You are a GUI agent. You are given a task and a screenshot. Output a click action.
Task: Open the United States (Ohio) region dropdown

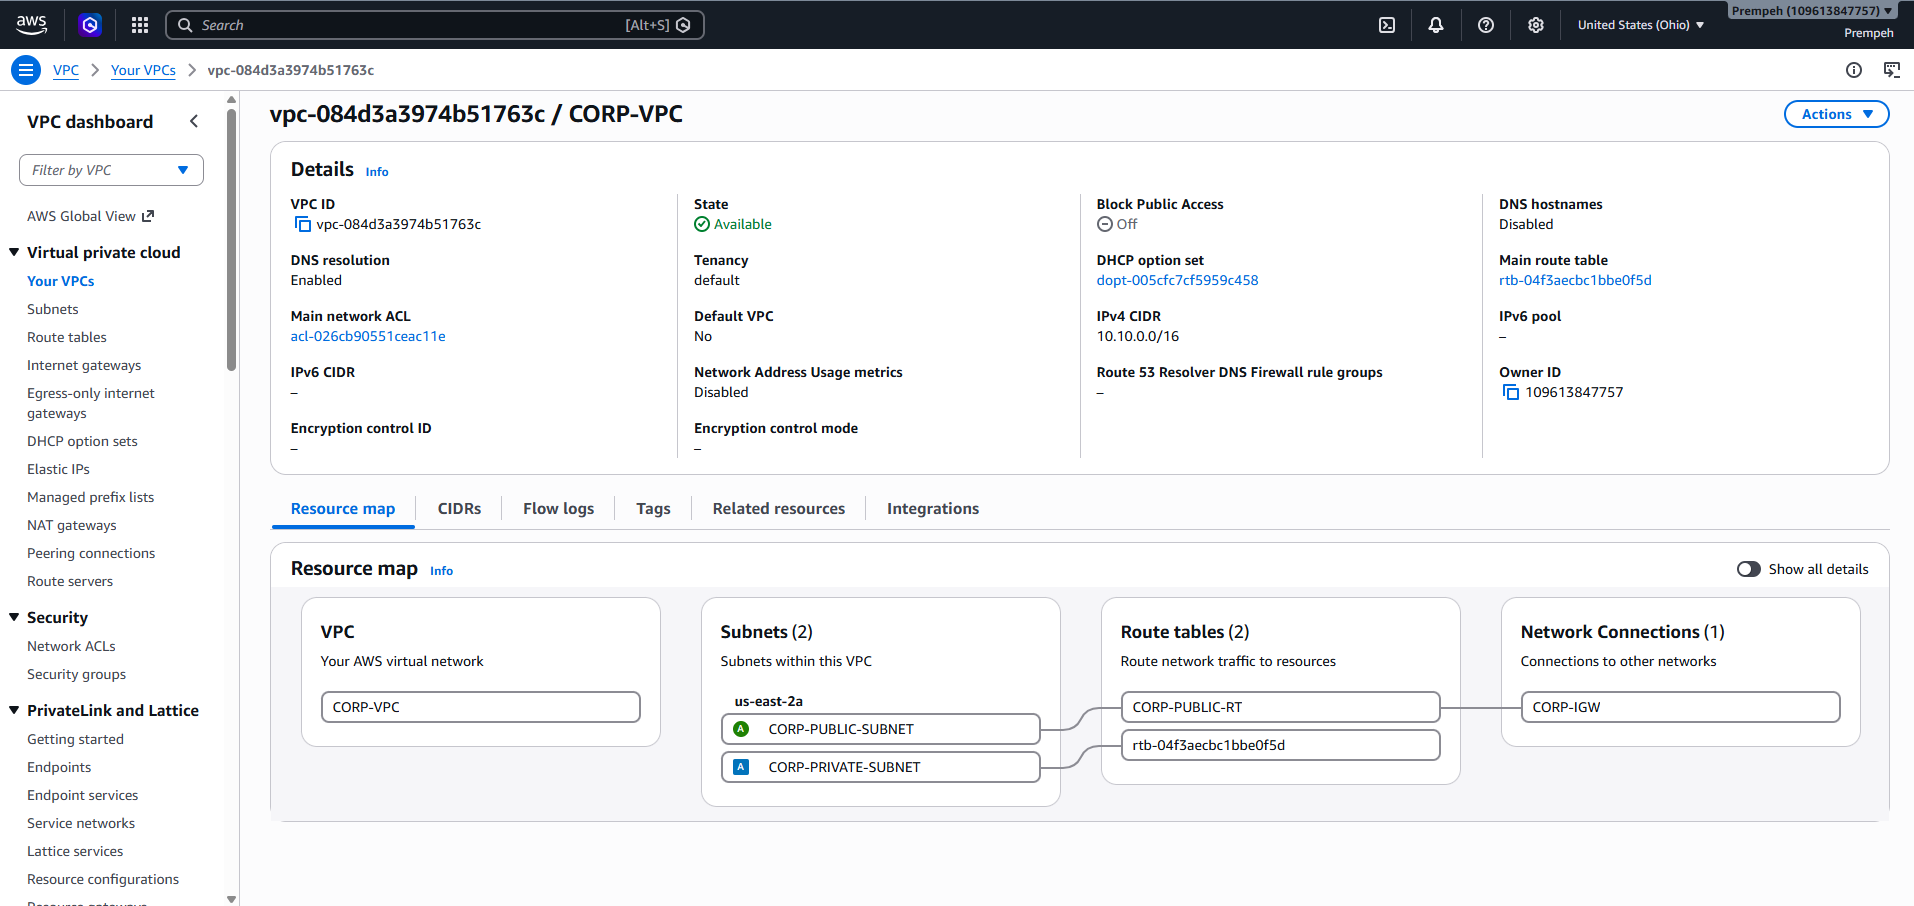pos(1640,25)
